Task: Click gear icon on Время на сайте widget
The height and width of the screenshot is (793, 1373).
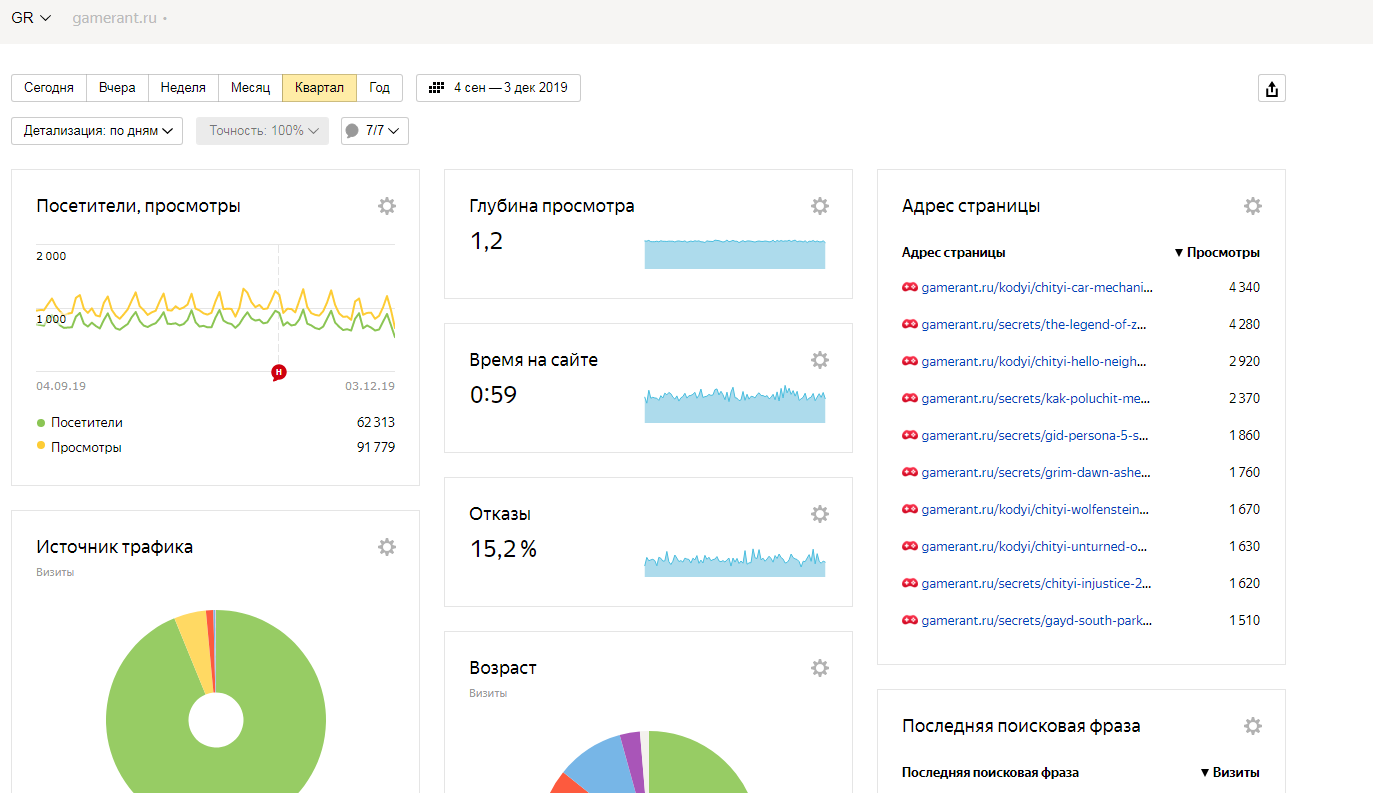Action: (820, 360)
